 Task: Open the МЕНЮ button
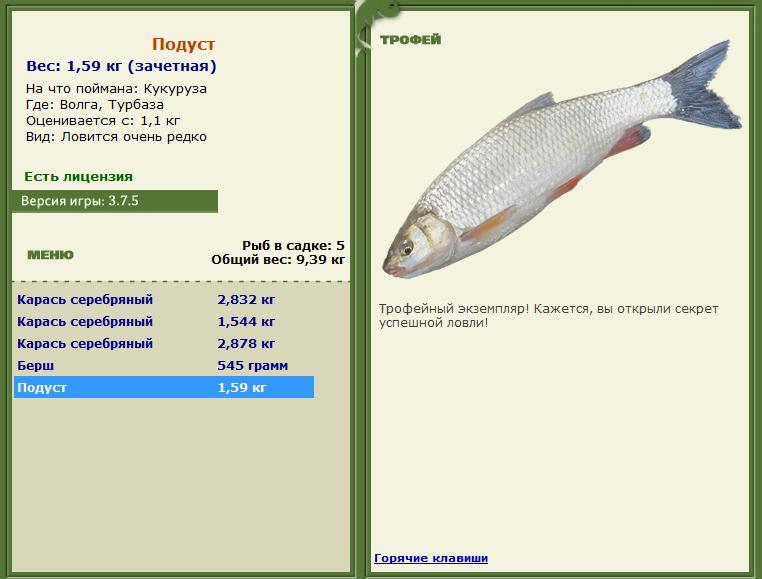coord(51,255)
